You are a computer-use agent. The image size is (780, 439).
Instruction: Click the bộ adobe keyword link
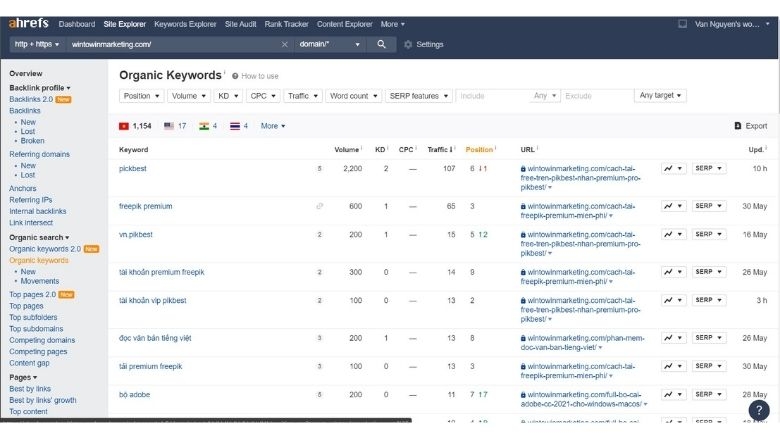click(x=134, y=394)
